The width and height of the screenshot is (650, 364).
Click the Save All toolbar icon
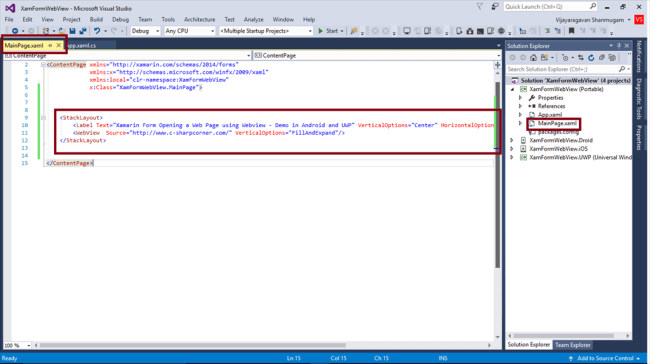click(83, 31)
